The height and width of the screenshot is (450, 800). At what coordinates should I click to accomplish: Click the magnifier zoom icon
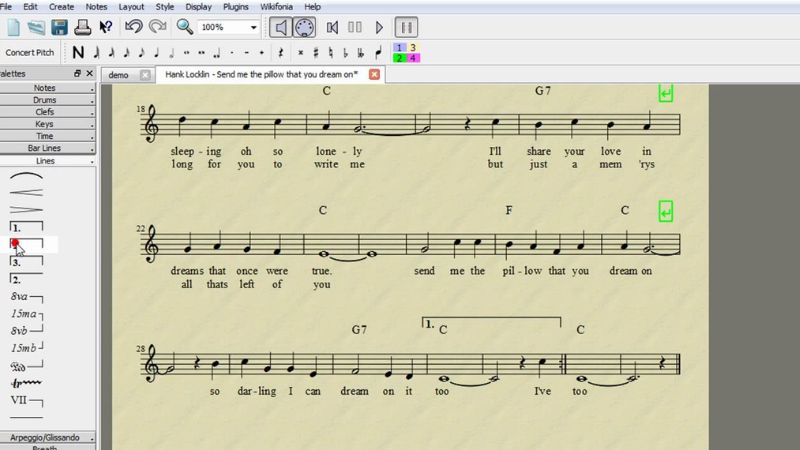pos(185,27)
